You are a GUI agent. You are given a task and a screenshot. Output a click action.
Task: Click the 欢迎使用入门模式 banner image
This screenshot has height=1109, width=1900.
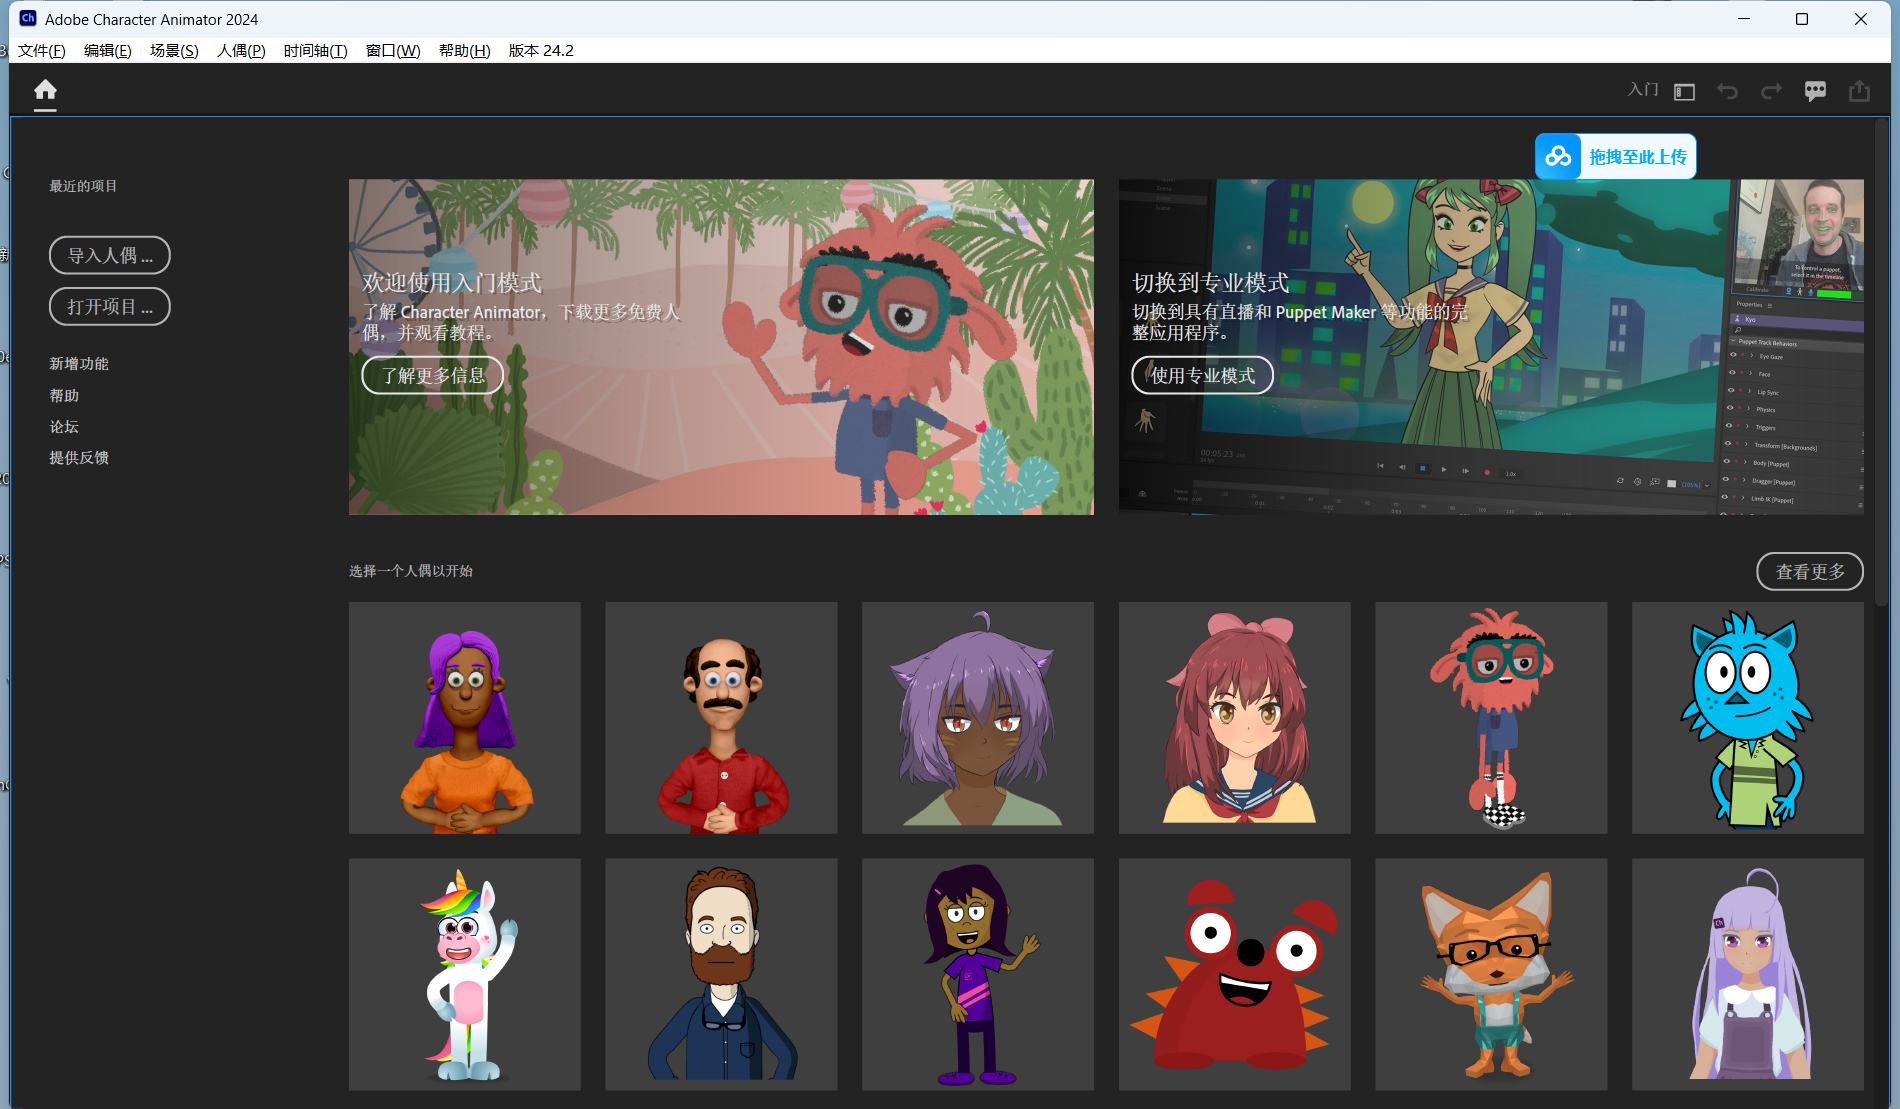[721, 347]
